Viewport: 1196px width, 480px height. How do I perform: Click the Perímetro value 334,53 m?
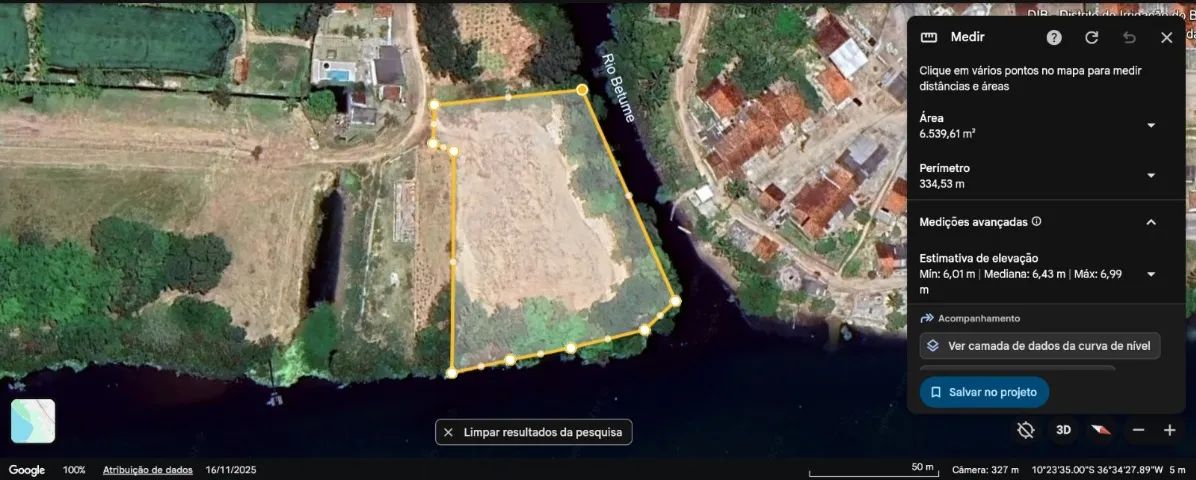pos(940,184)
